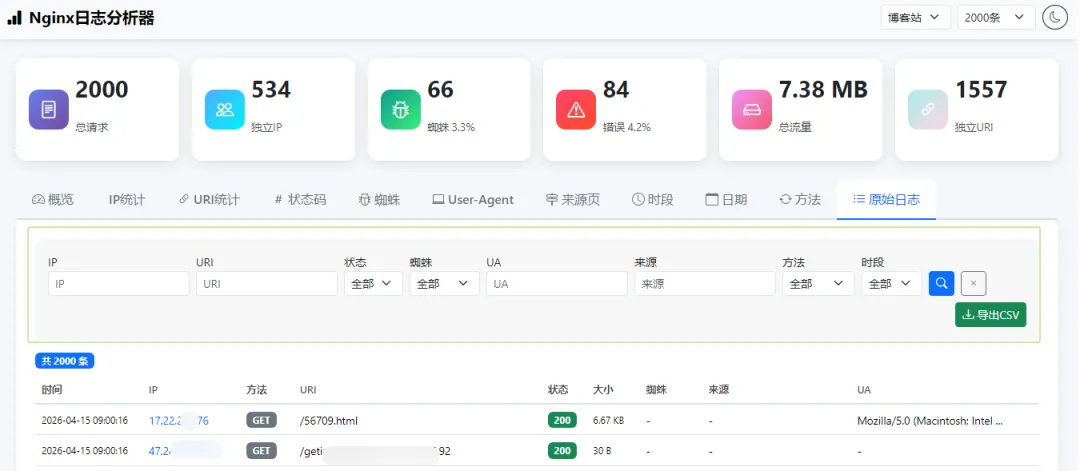
Task: Switch to the IP统计 tab
Action: pyautogui.click(x=127, y=200)
